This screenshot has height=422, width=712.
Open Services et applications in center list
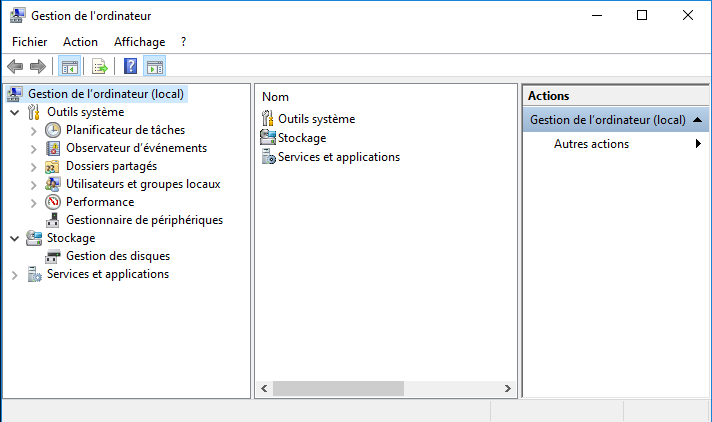tap(339, 157)
